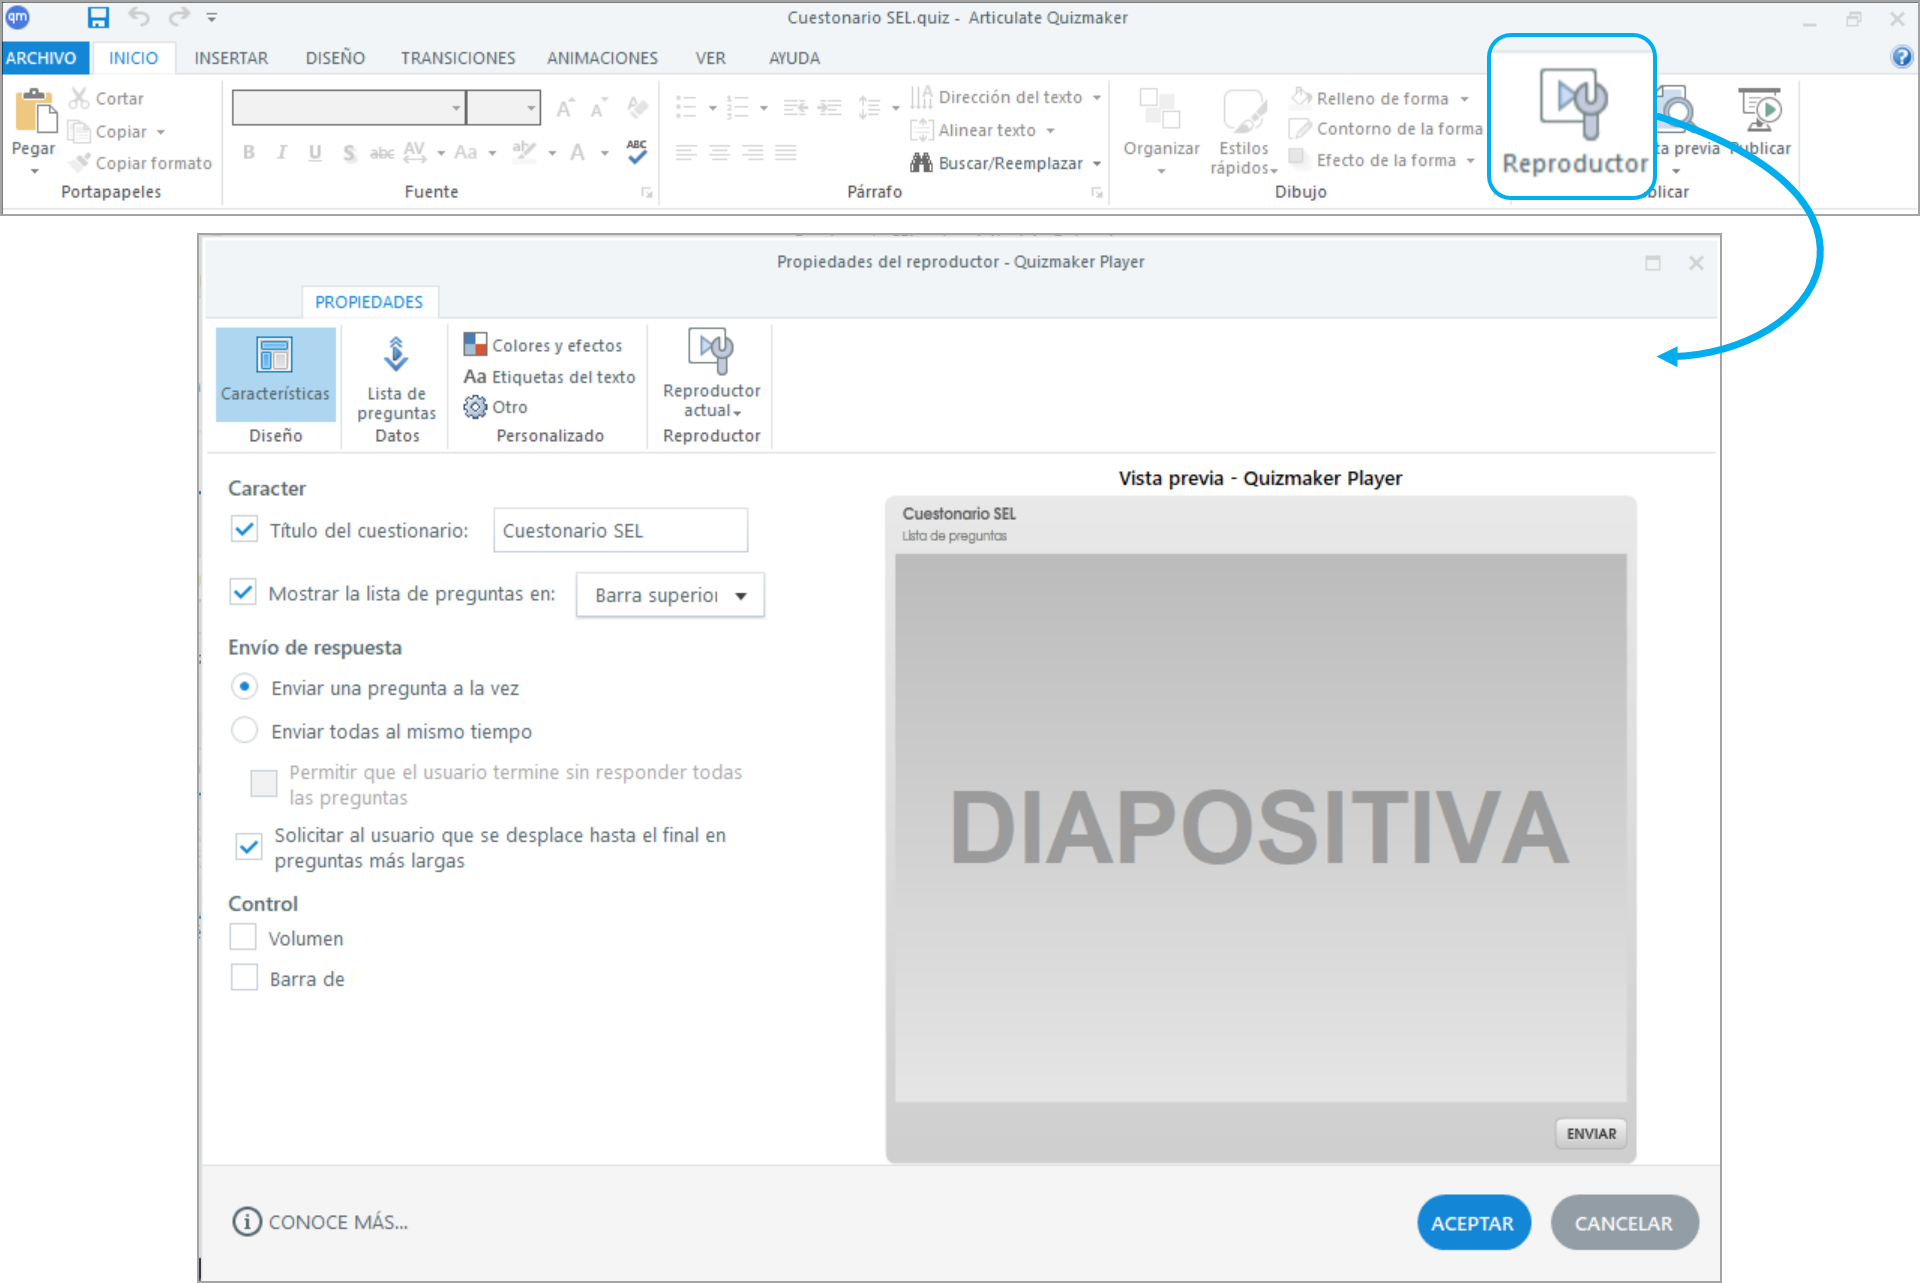
Task: Open Colores y efectos
Action: click(x=543, y=345)
